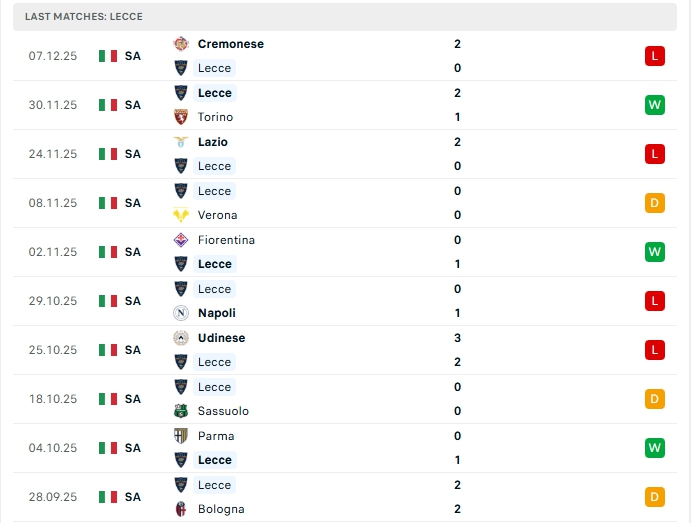Click the Torino club logo
This screenshot has width=691, height=523.
click(x=181, y=117)
